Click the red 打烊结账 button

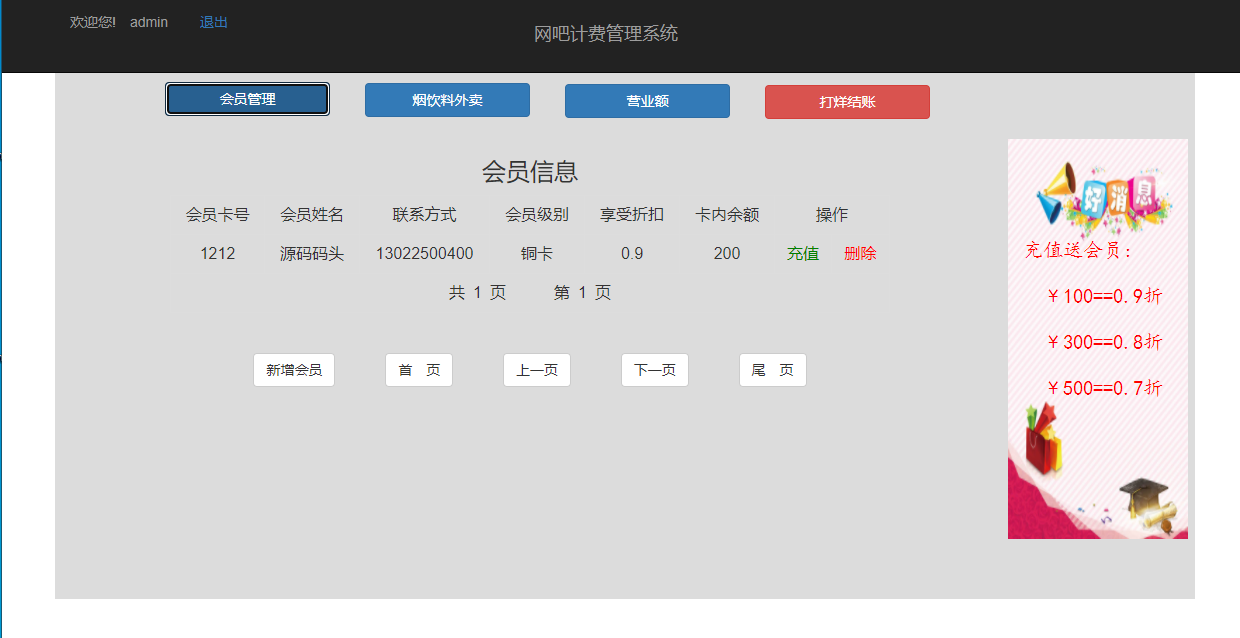(x=847, y=101)
